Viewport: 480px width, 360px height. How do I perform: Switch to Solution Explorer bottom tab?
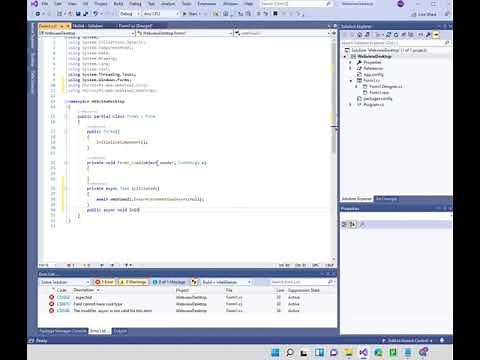tap(356, 198)
